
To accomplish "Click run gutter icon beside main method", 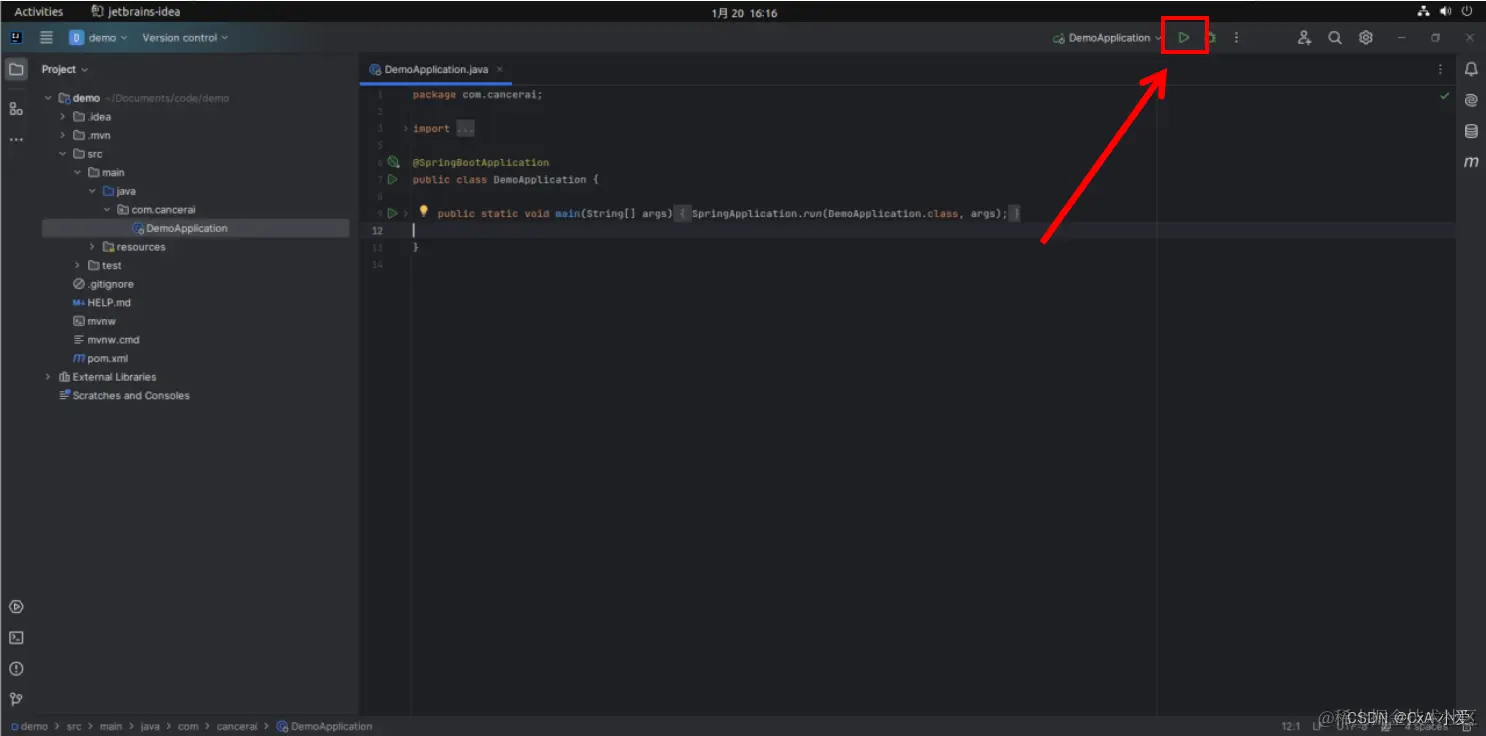I will 392,213.
